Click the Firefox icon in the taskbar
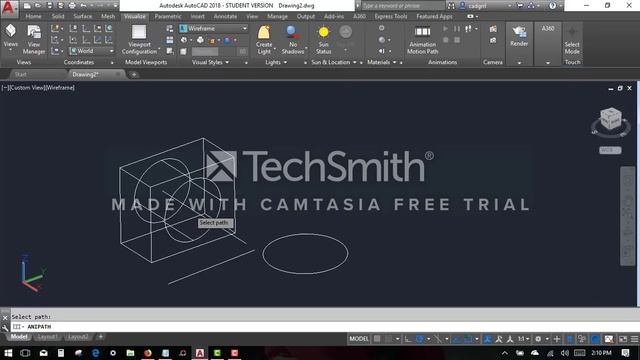Viewport: 640px width, 360px height. (148, 353)
